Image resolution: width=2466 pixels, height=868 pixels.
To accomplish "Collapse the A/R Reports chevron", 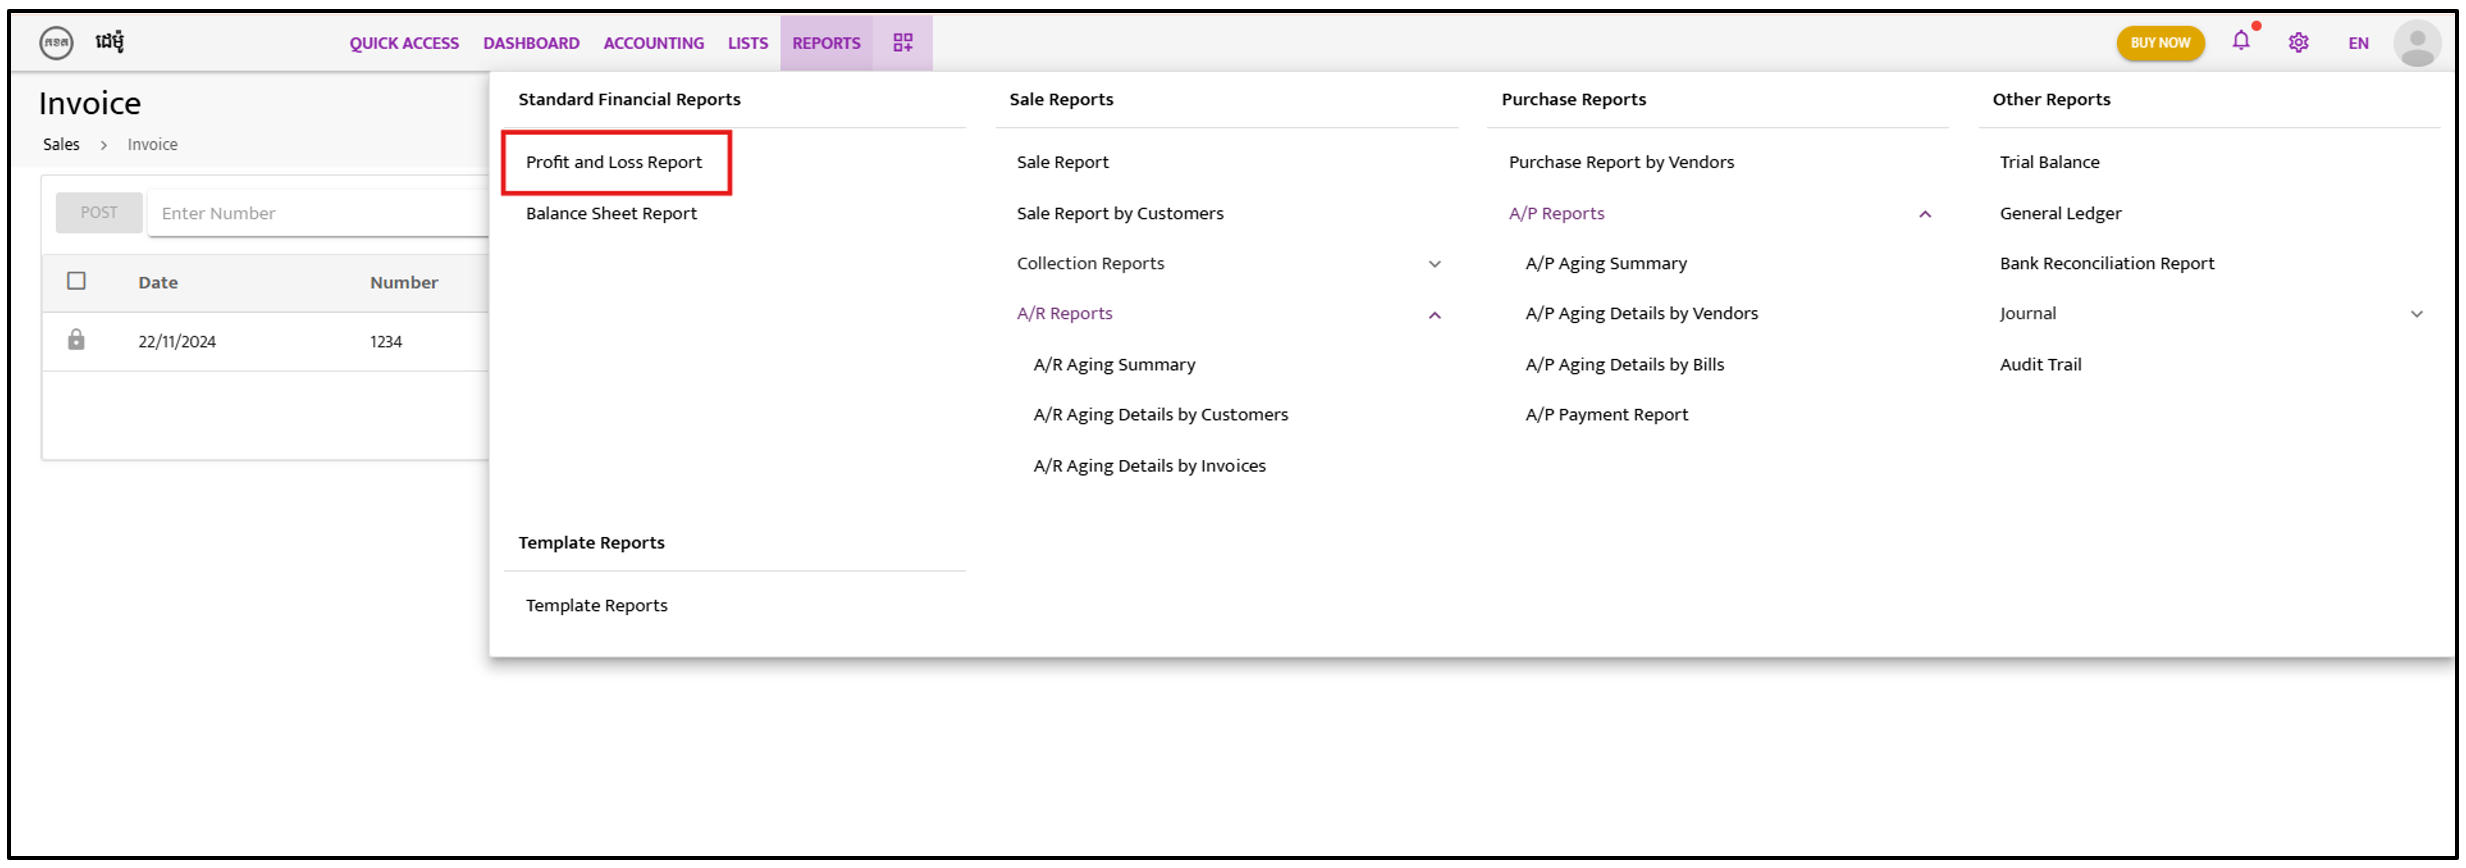I will click(x=1435, y=315).
